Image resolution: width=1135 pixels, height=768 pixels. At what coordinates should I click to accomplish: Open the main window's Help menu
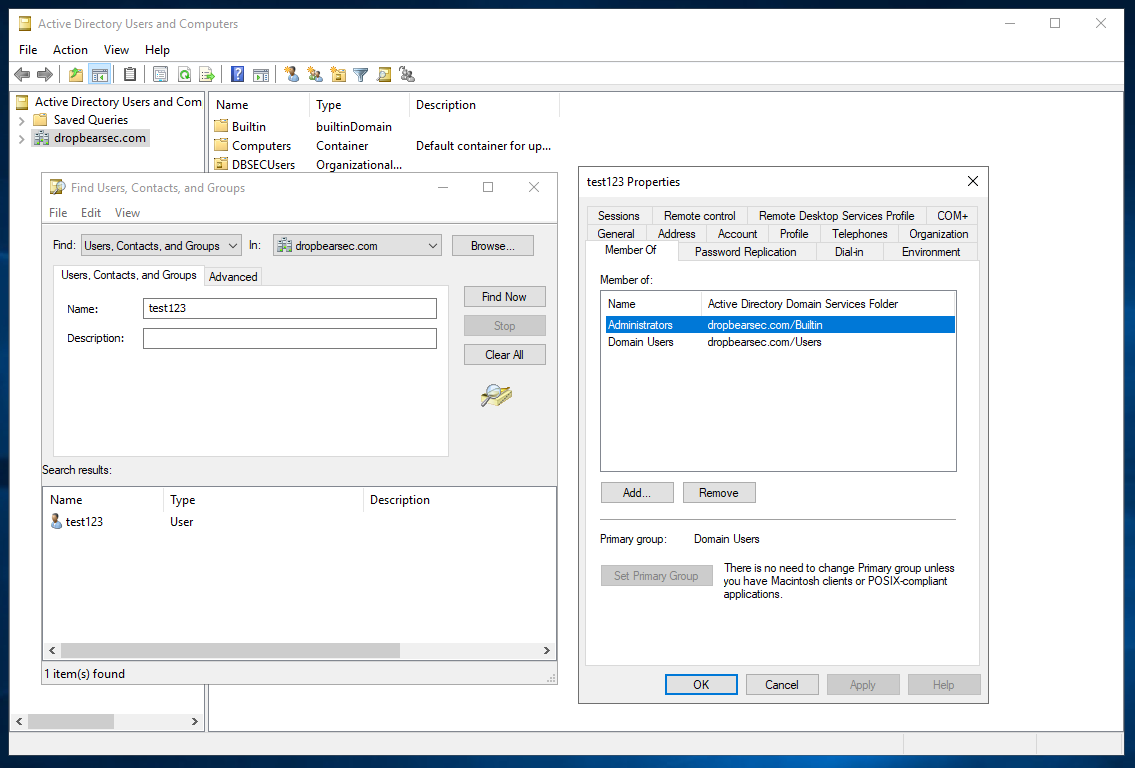pyautogui.click(x=157, y=49)
